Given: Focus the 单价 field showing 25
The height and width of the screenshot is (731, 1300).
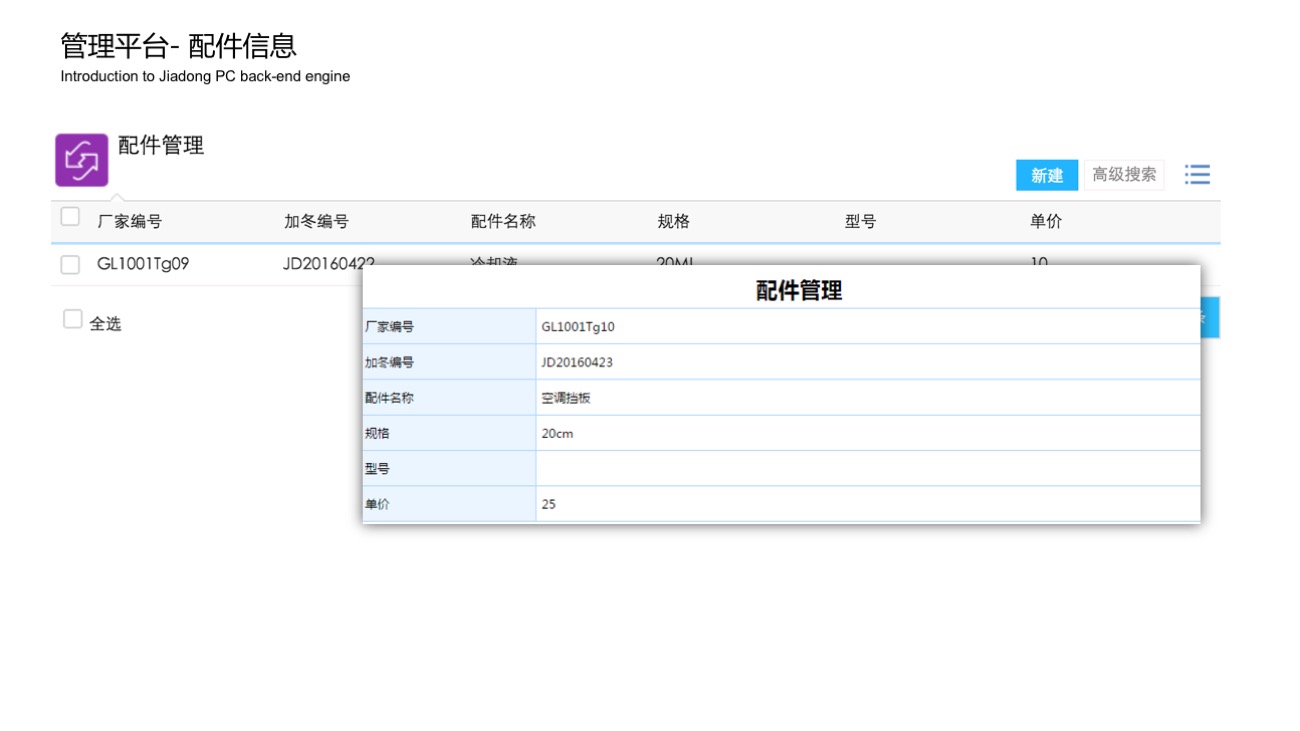Looking at the screenshot, I should [x=867, y=504].
